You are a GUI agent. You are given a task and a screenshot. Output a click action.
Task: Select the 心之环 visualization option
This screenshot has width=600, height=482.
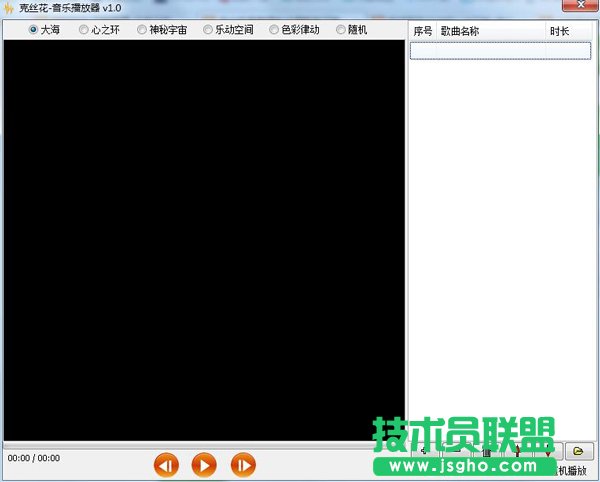pyautogui.click(x=99, y=29)
